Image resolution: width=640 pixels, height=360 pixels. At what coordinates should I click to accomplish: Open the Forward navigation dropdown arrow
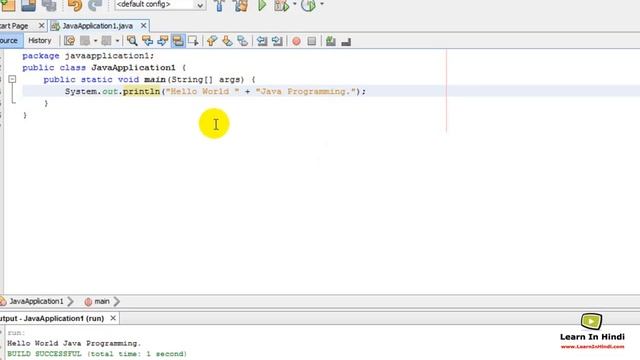click(x=117, y=41)
